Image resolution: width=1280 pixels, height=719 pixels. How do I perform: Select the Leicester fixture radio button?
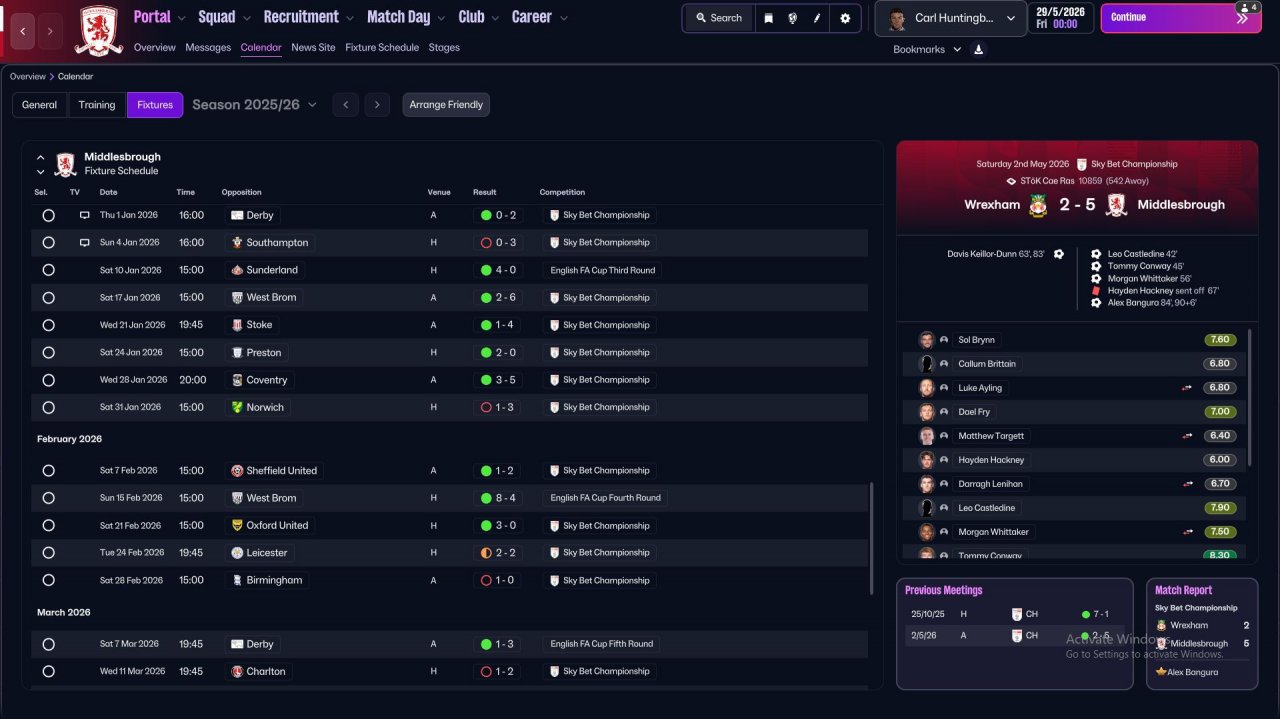click(x=48, y=552)
